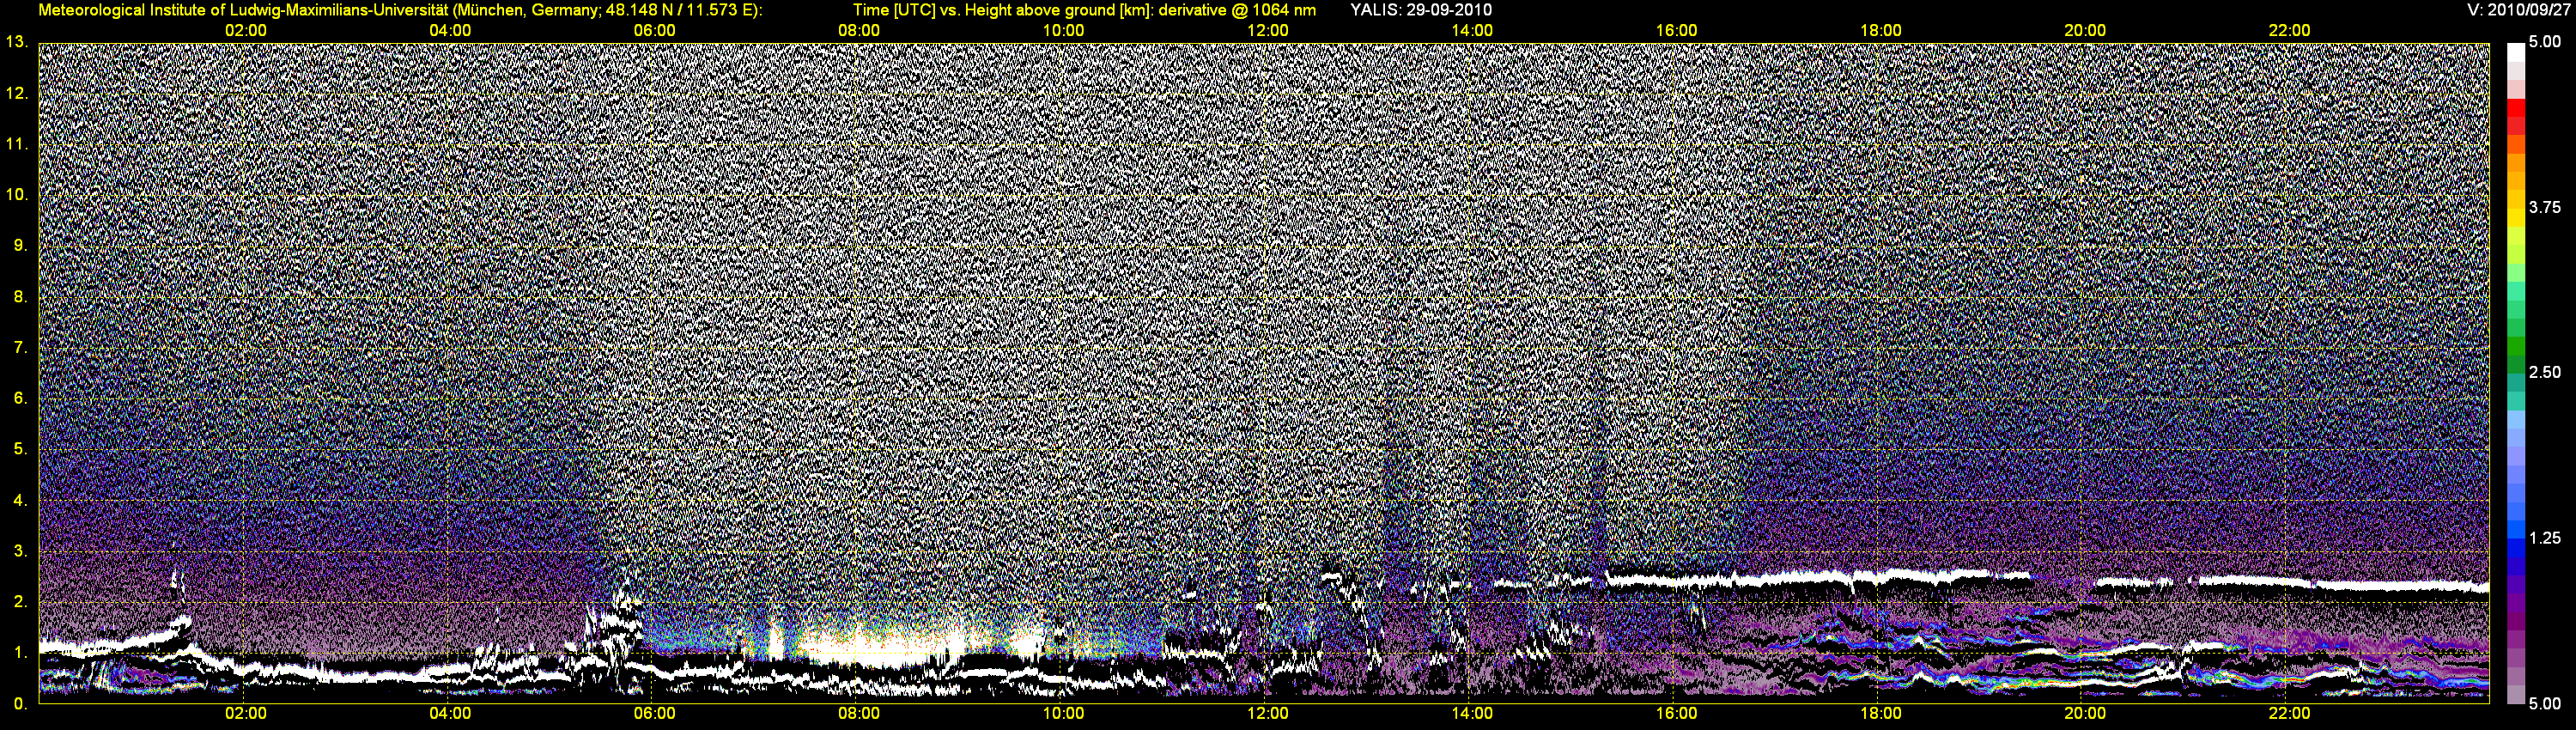The image size is (2576, 730).
Task: Click the 5.00 value beside the white colorbar end
Action: tap(2545, 43)
